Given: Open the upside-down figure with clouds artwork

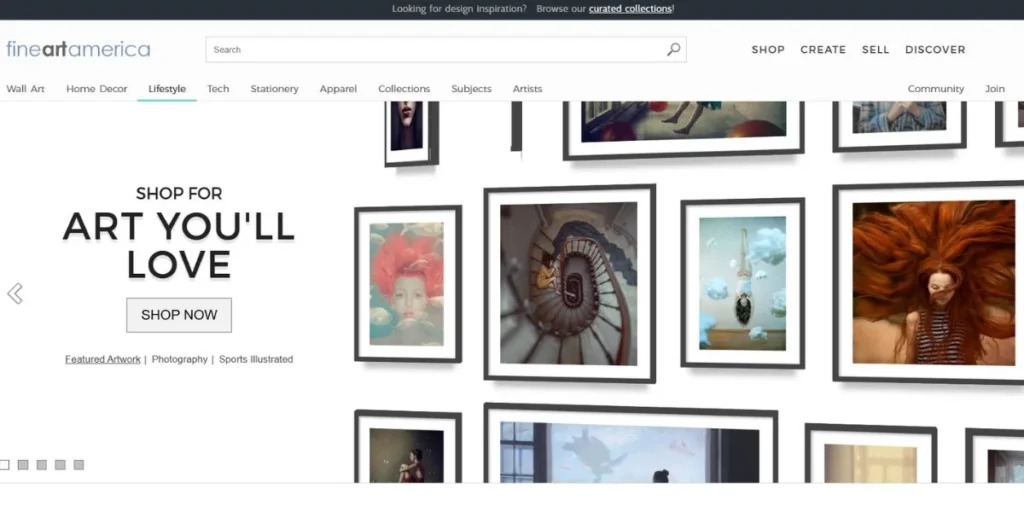Looking at the screenshot, I should [x=743, y=283].
